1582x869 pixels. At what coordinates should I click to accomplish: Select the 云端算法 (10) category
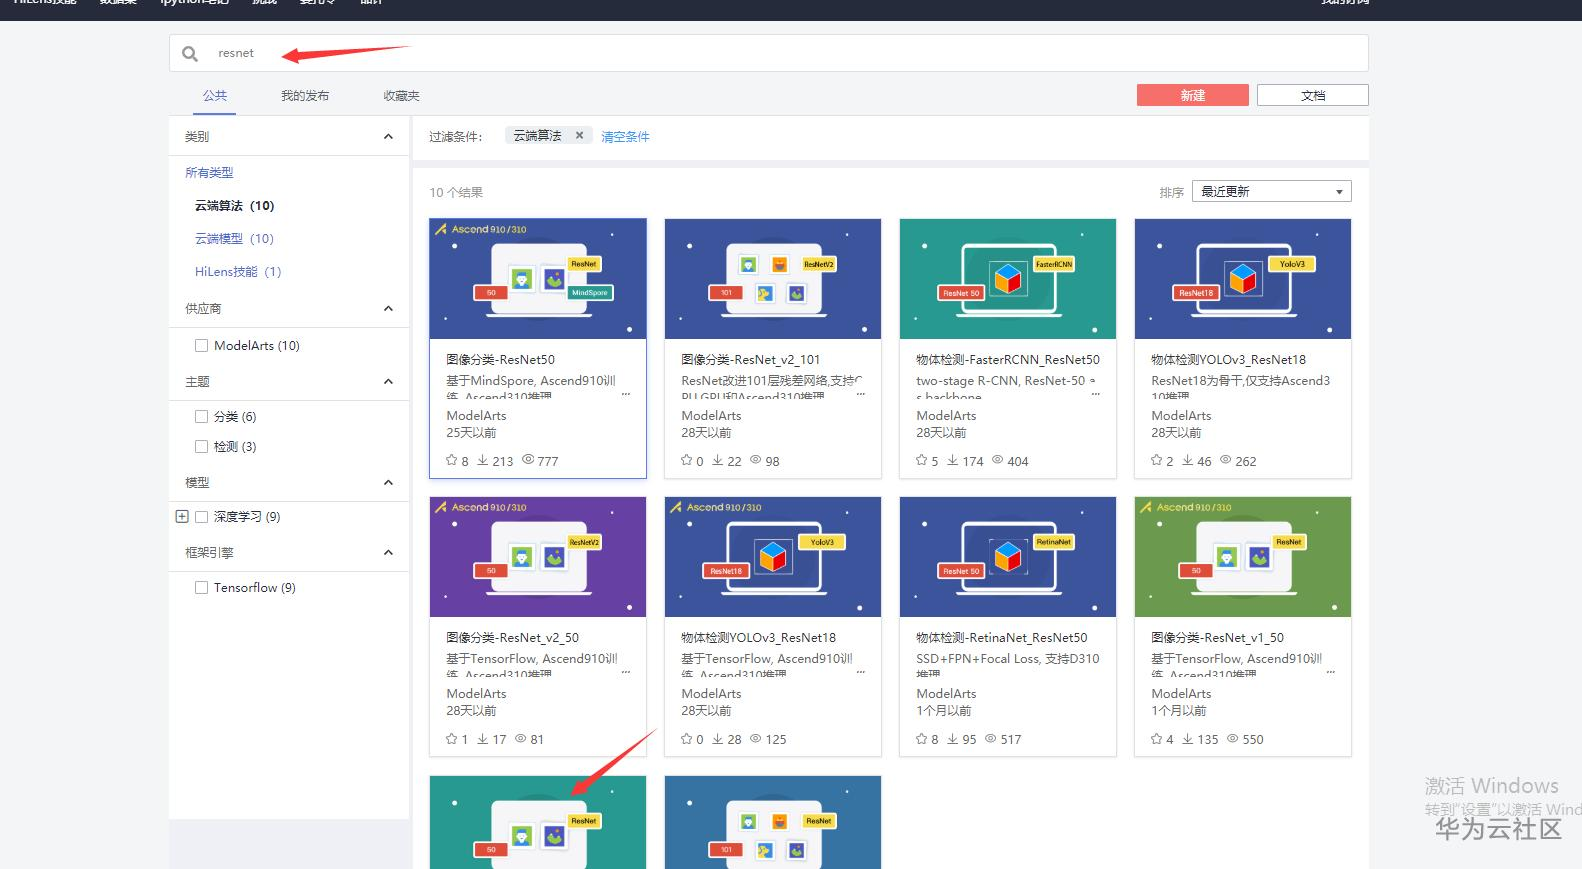point(234,206)
